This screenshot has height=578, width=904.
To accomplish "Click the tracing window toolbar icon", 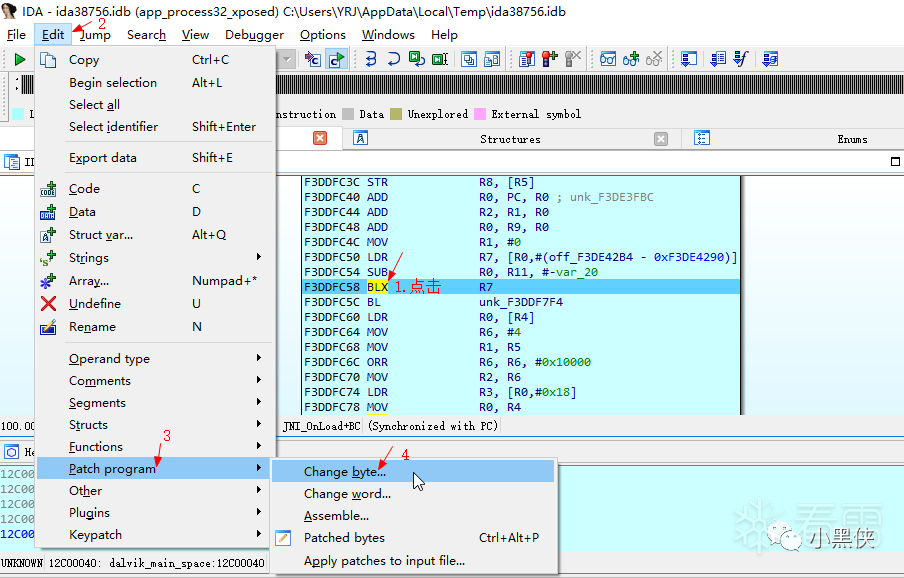I will [689, 59].
